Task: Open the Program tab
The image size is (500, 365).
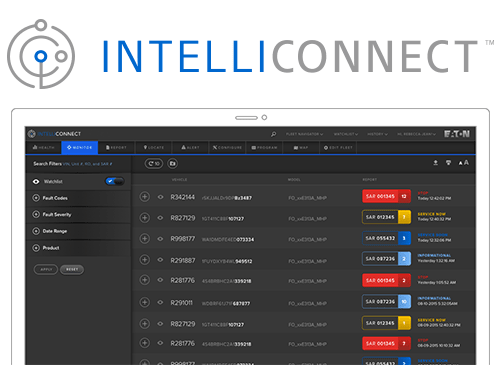Action: pyautogui.click(x=264, y=147)
